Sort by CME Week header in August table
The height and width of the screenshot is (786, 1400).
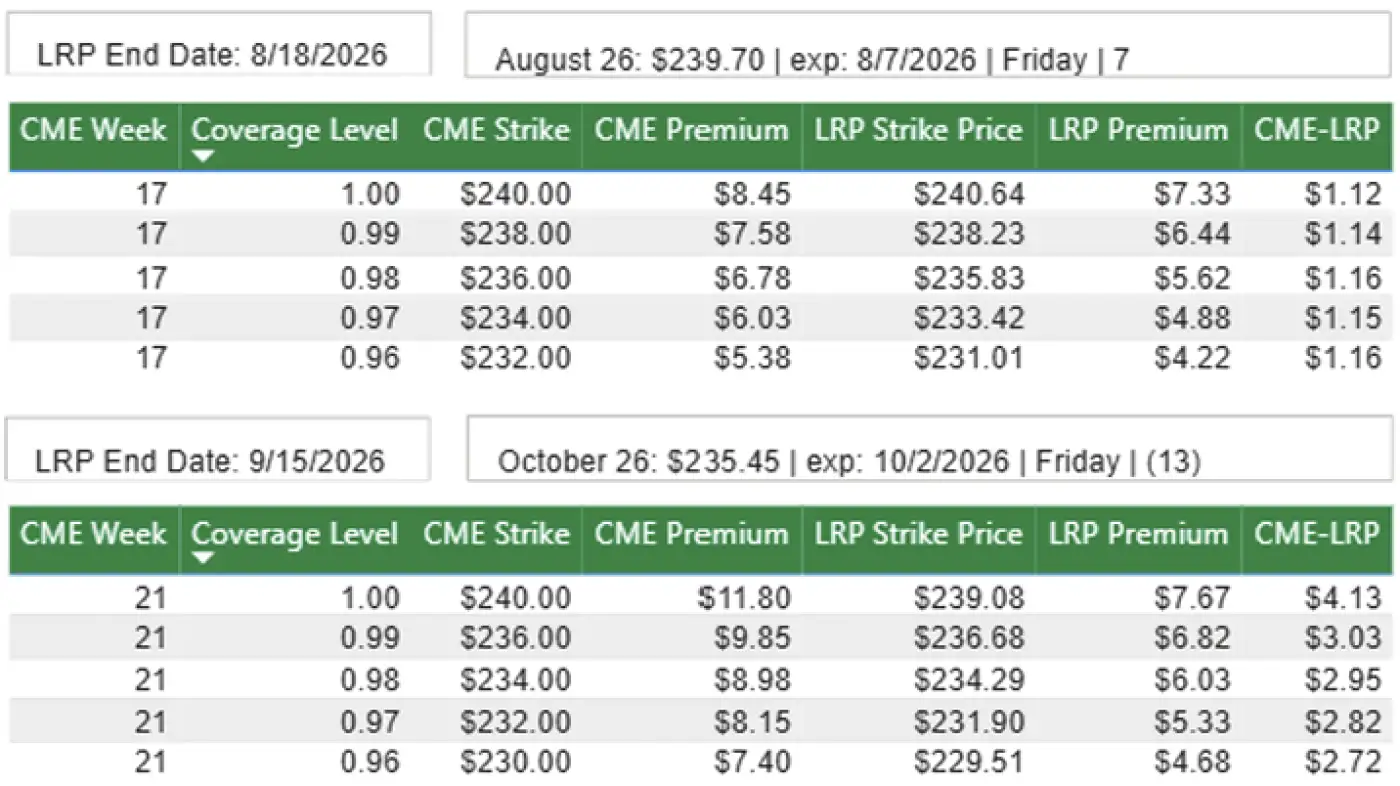coord(94,131)
